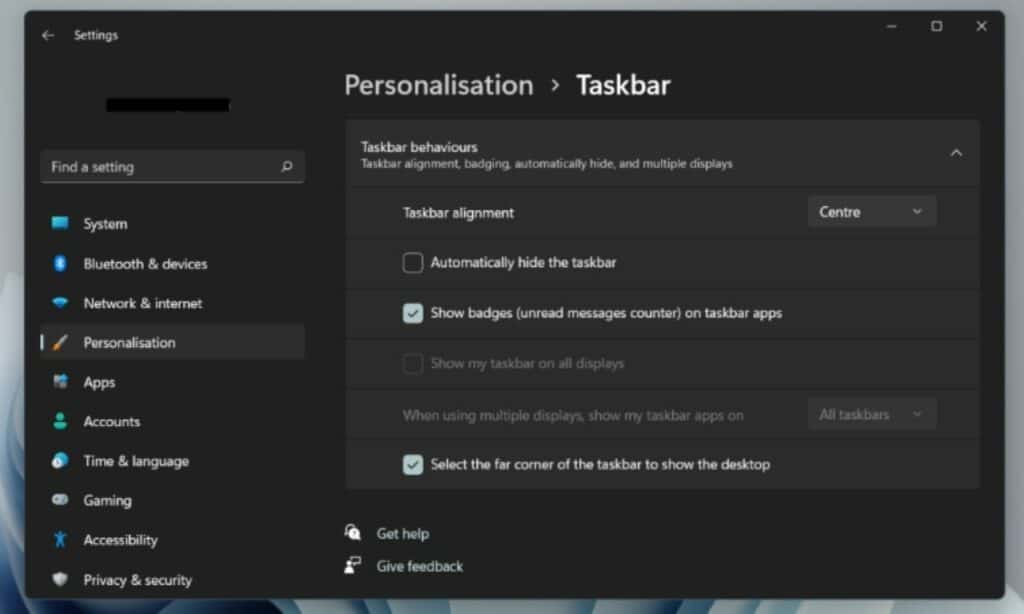Image resolution: width=1024 pixels, height=614 pixels.
Task: Click the back arrow in Settings header
Action: (48, 35)
